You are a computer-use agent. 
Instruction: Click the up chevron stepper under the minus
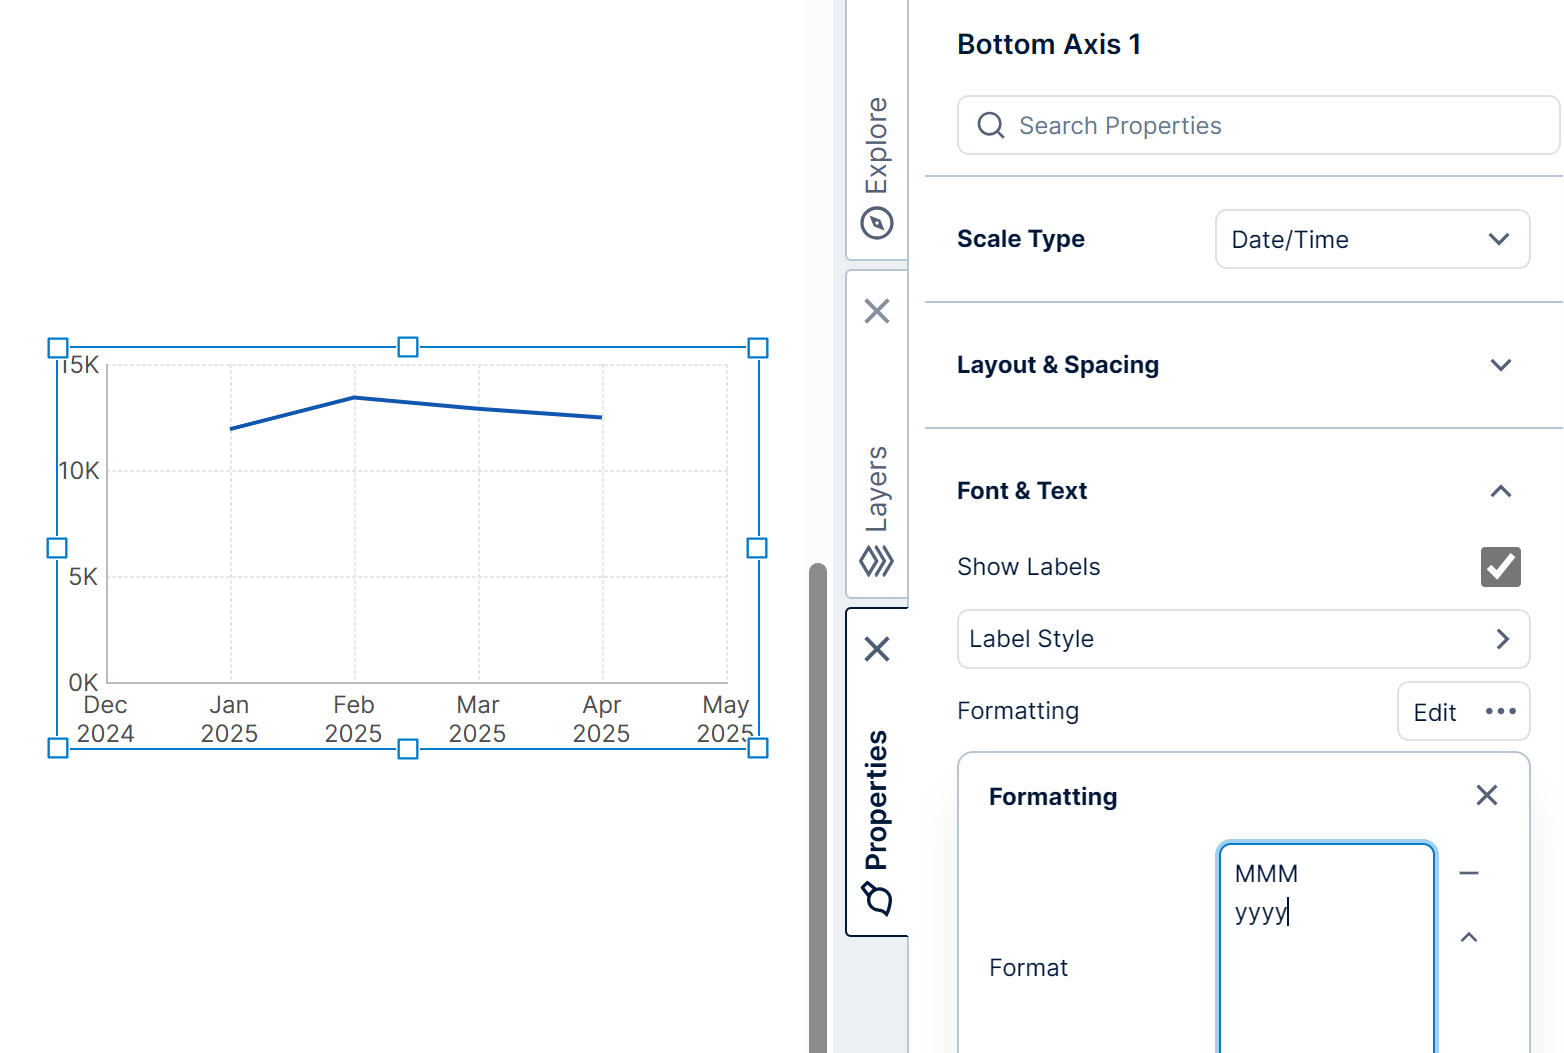[x=1468, y=938]
